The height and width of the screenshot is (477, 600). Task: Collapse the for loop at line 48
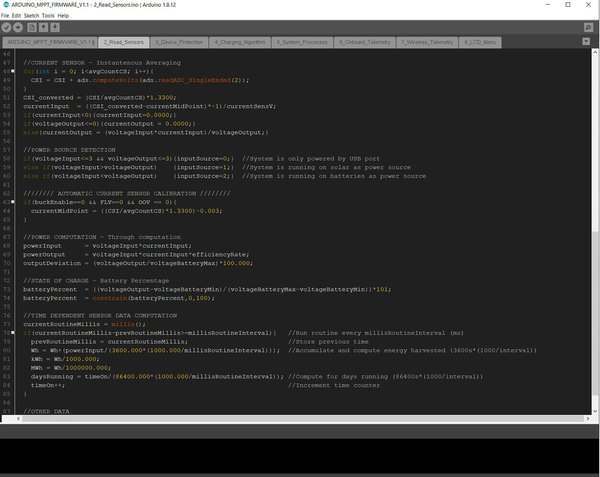click(13, 71)
